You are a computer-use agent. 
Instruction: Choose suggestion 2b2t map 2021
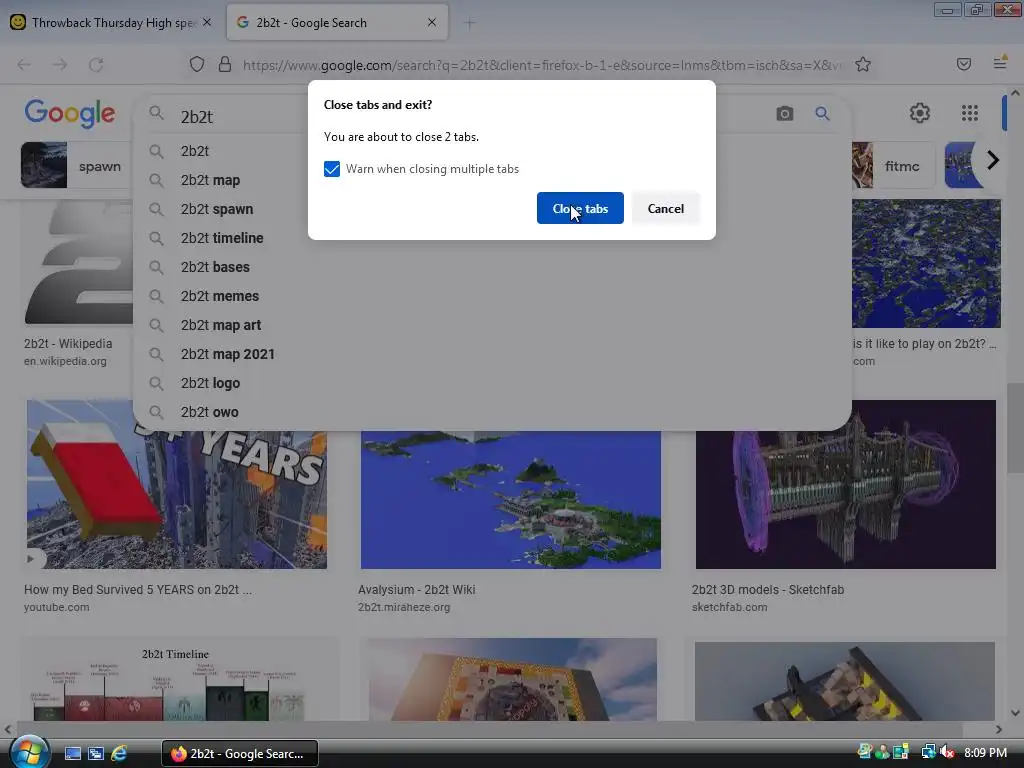(227, 354)
